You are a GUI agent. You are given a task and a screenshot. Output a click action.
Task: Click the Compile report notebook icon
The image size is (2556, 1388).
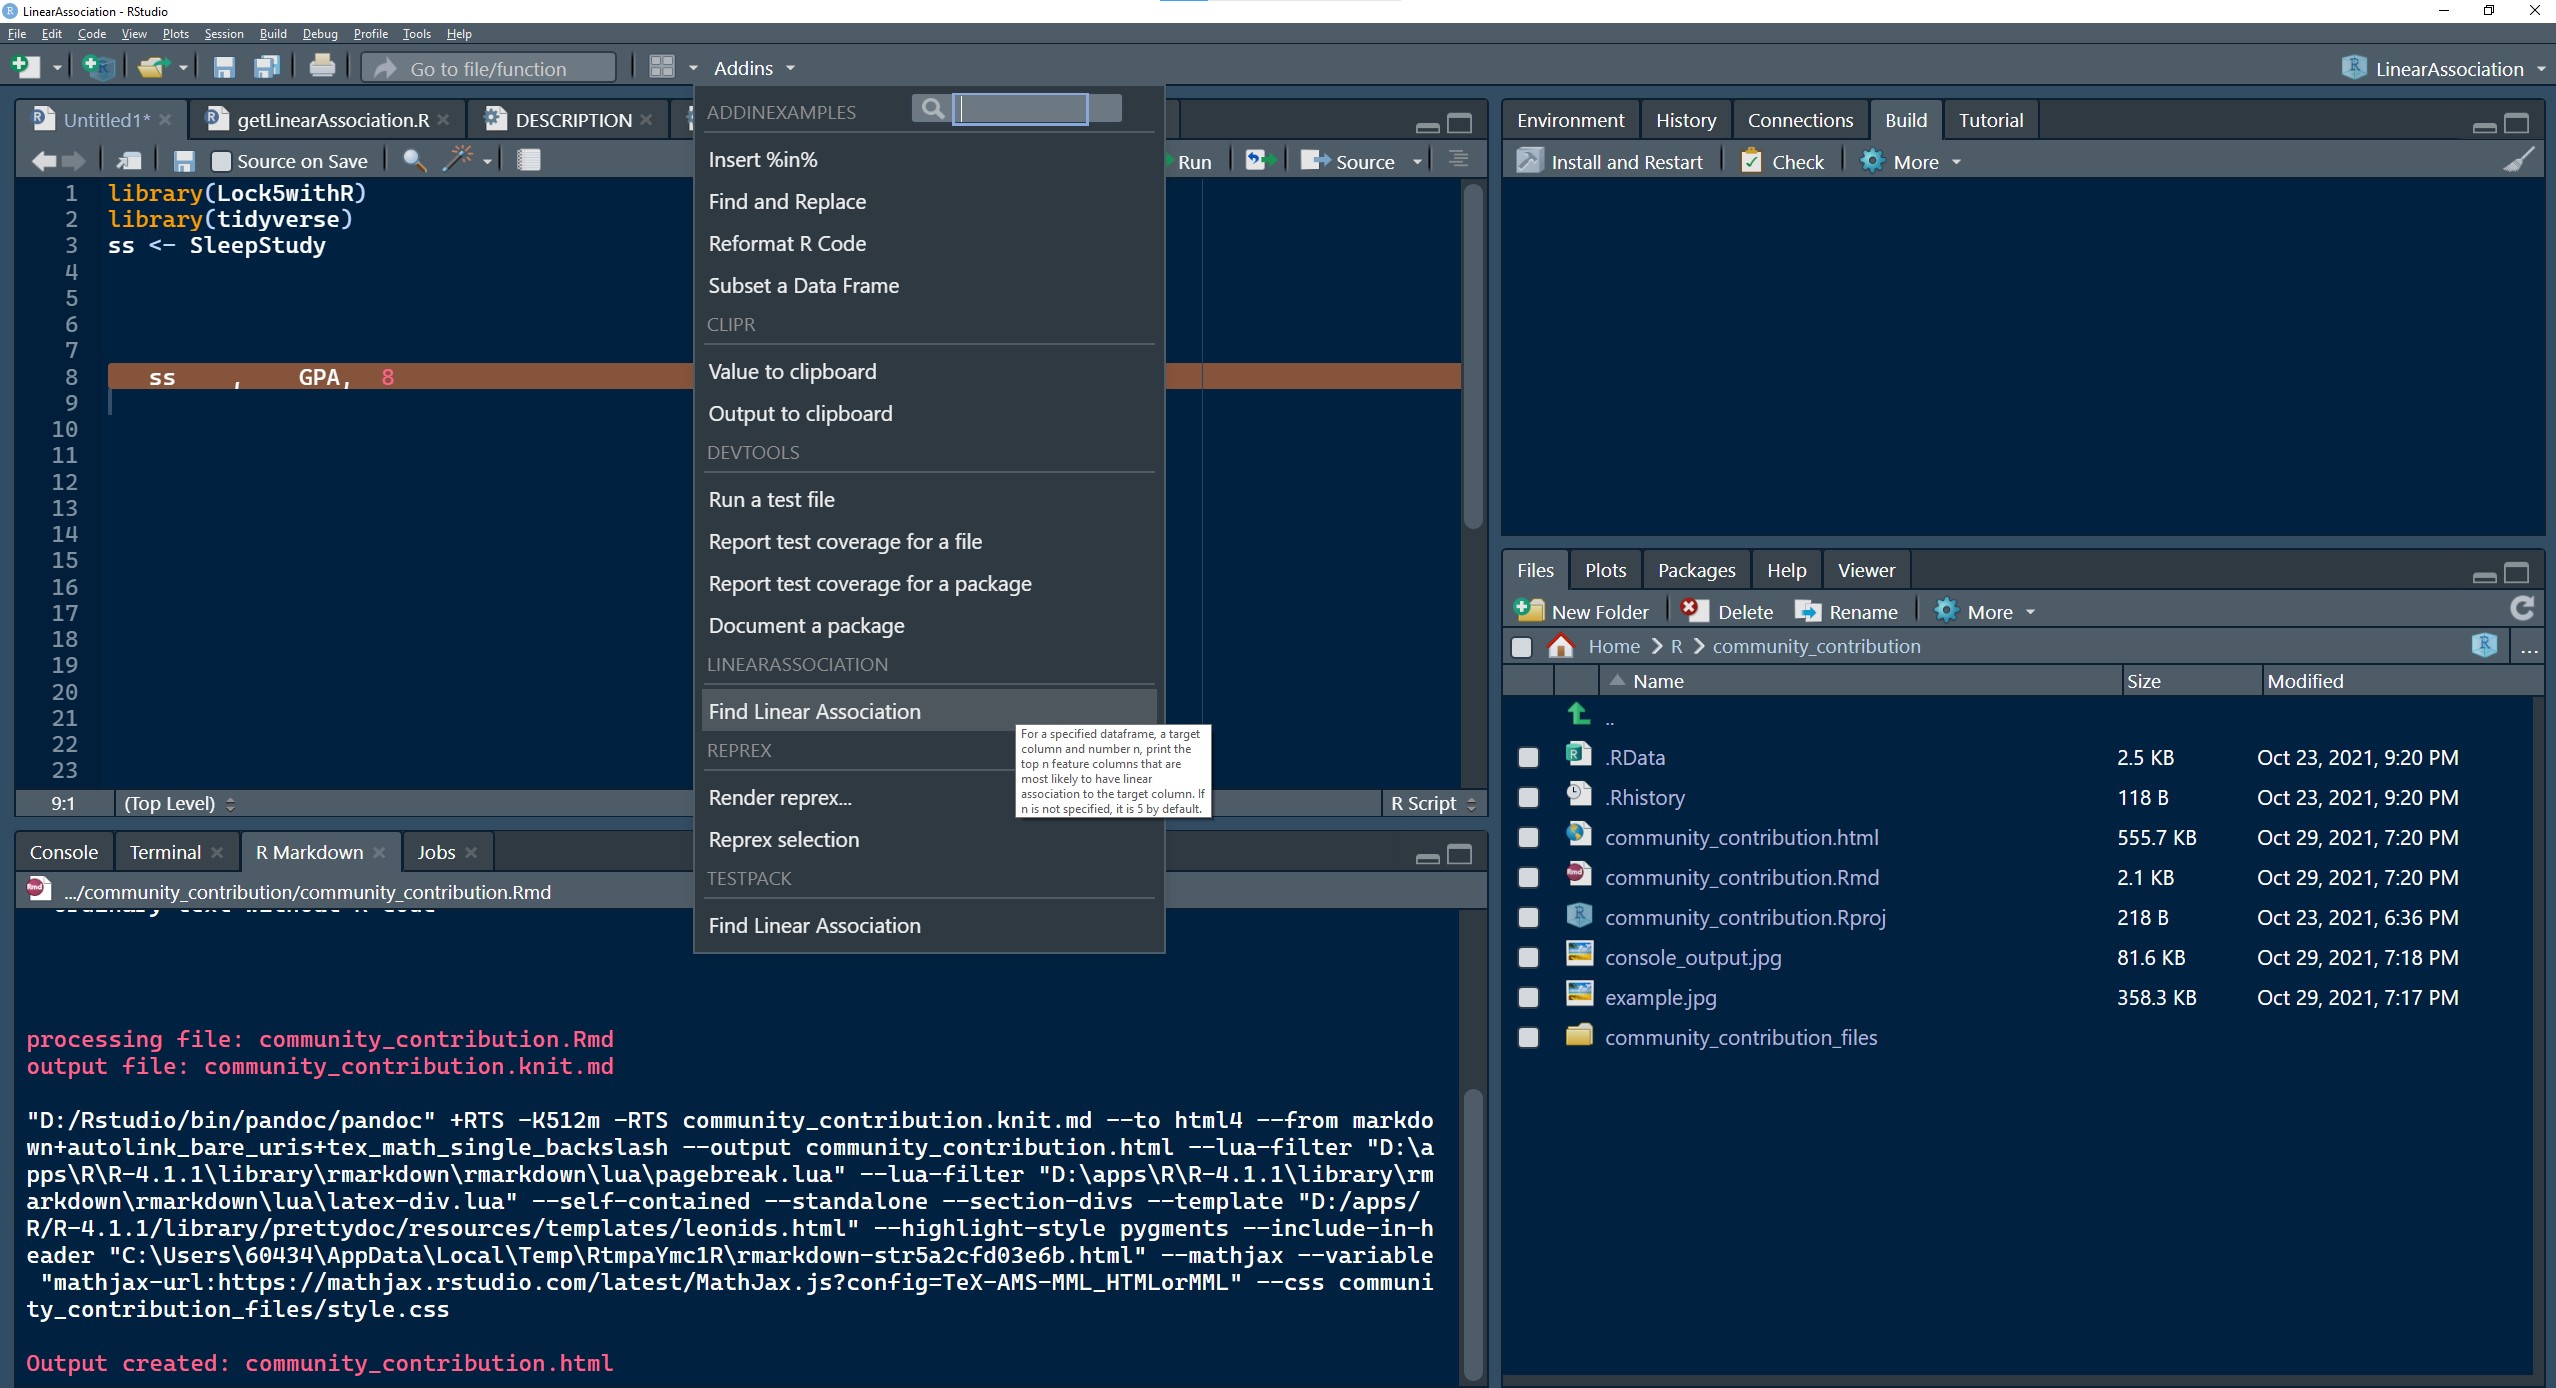(529, 160)
